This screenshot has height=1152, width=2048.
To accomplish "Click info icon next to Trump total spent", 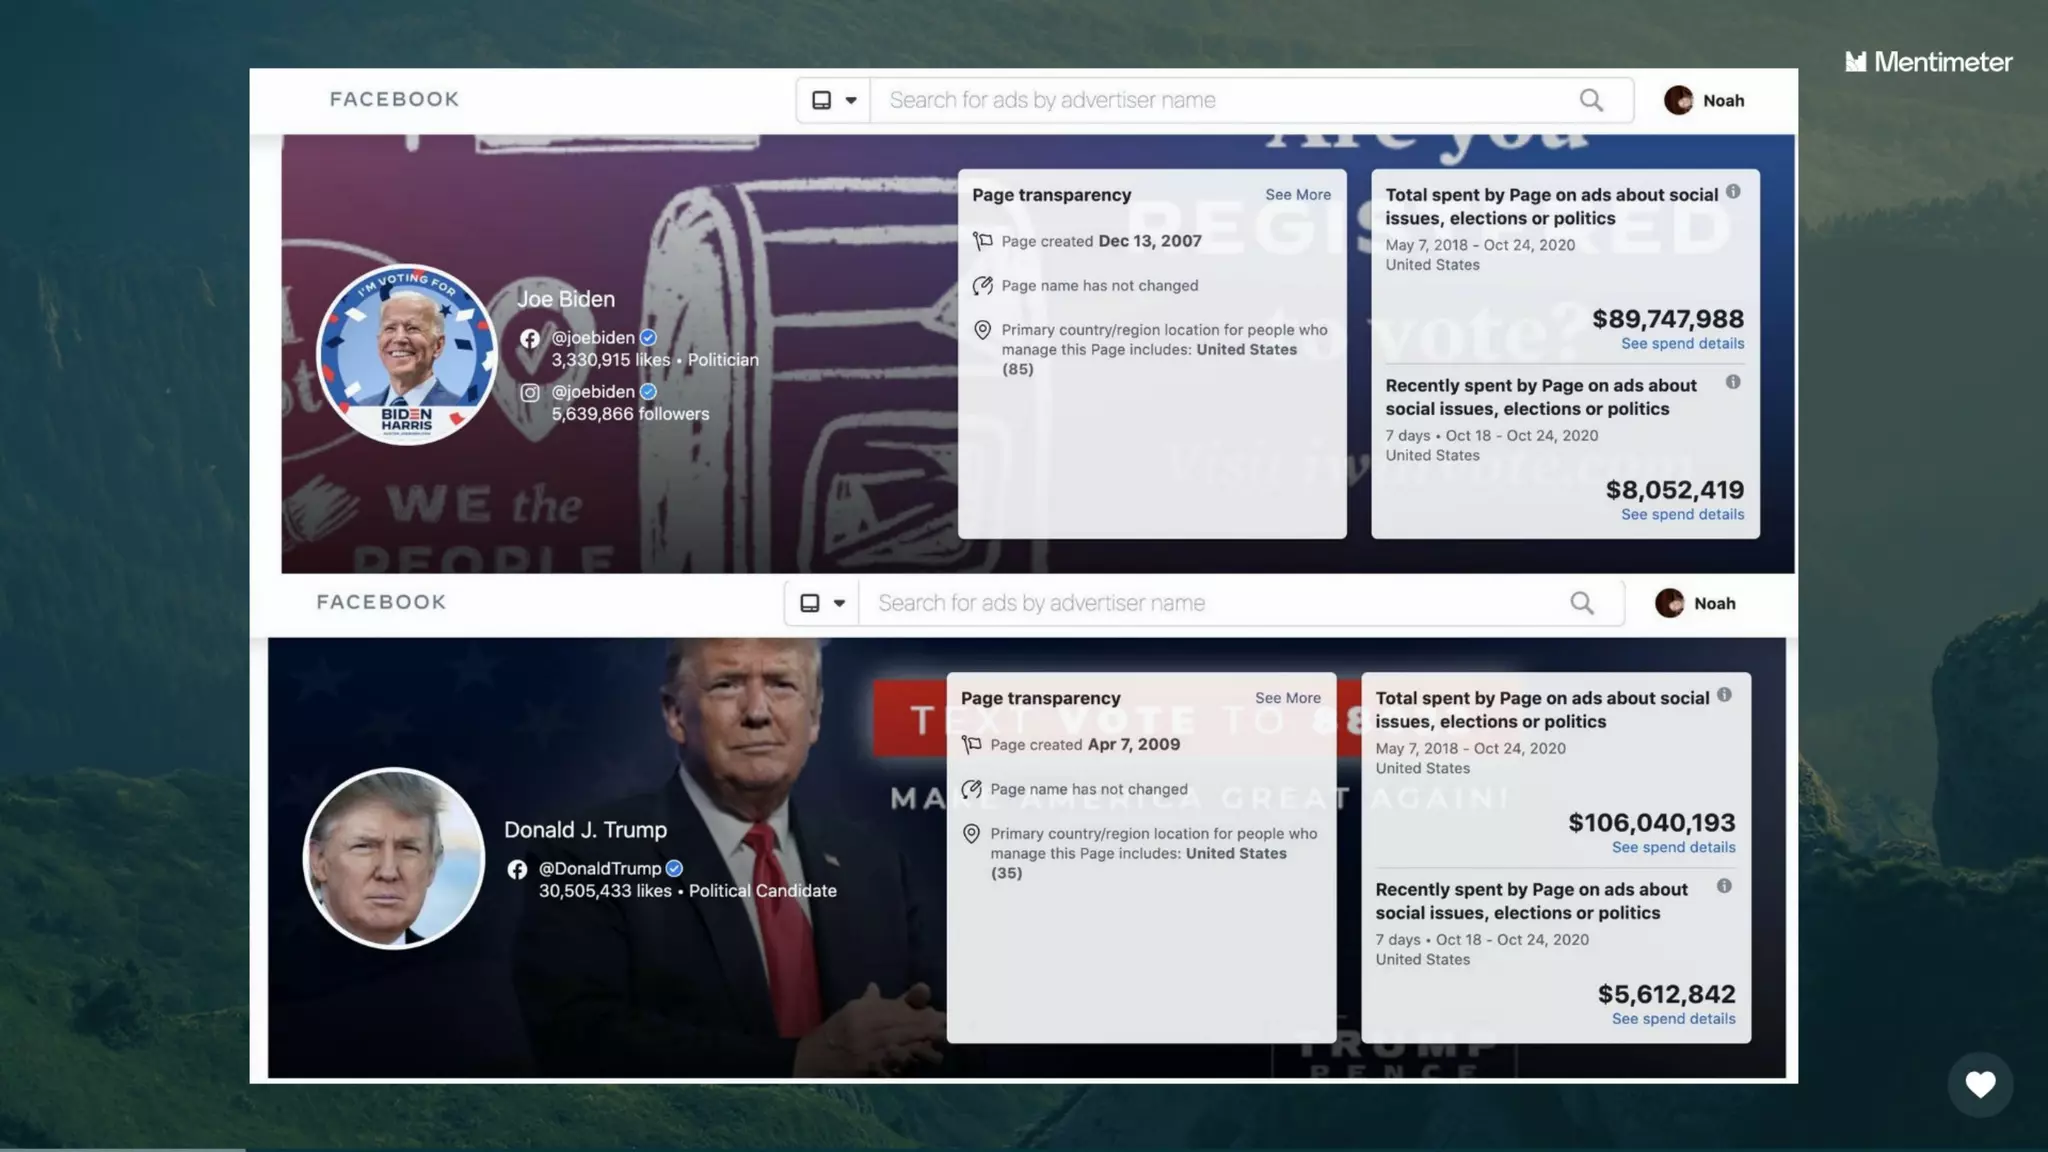I will click(x=1724, y=695).
